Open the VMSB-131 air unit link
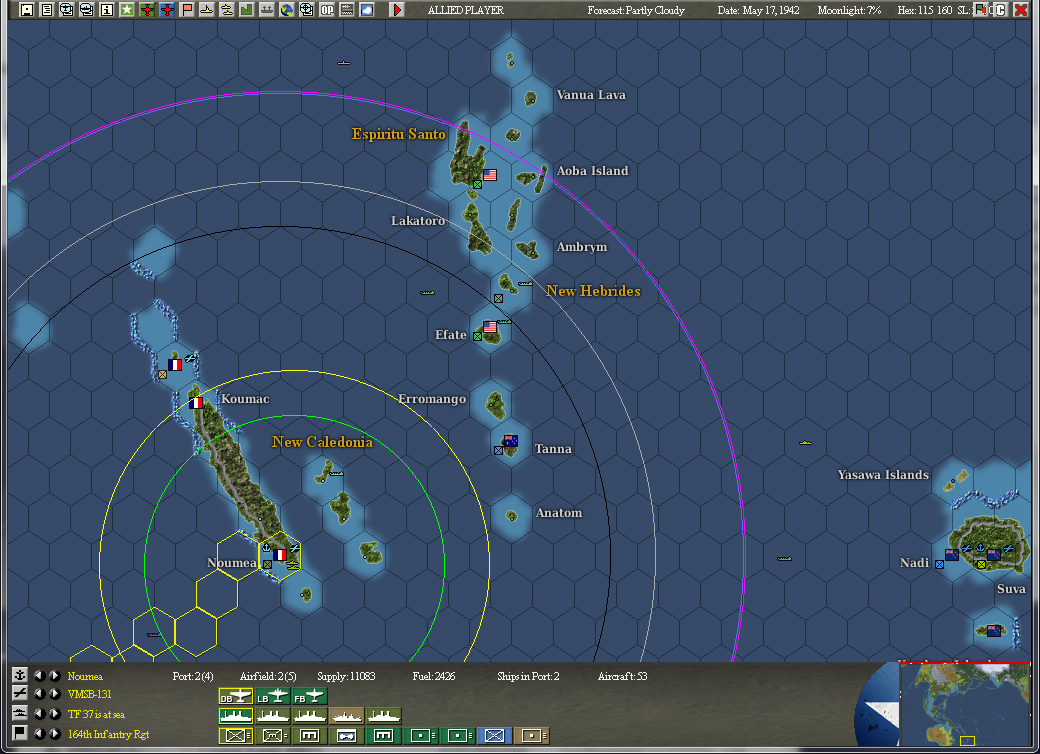The width and height of the screenshot is (1040, 754). coord(90,694)
